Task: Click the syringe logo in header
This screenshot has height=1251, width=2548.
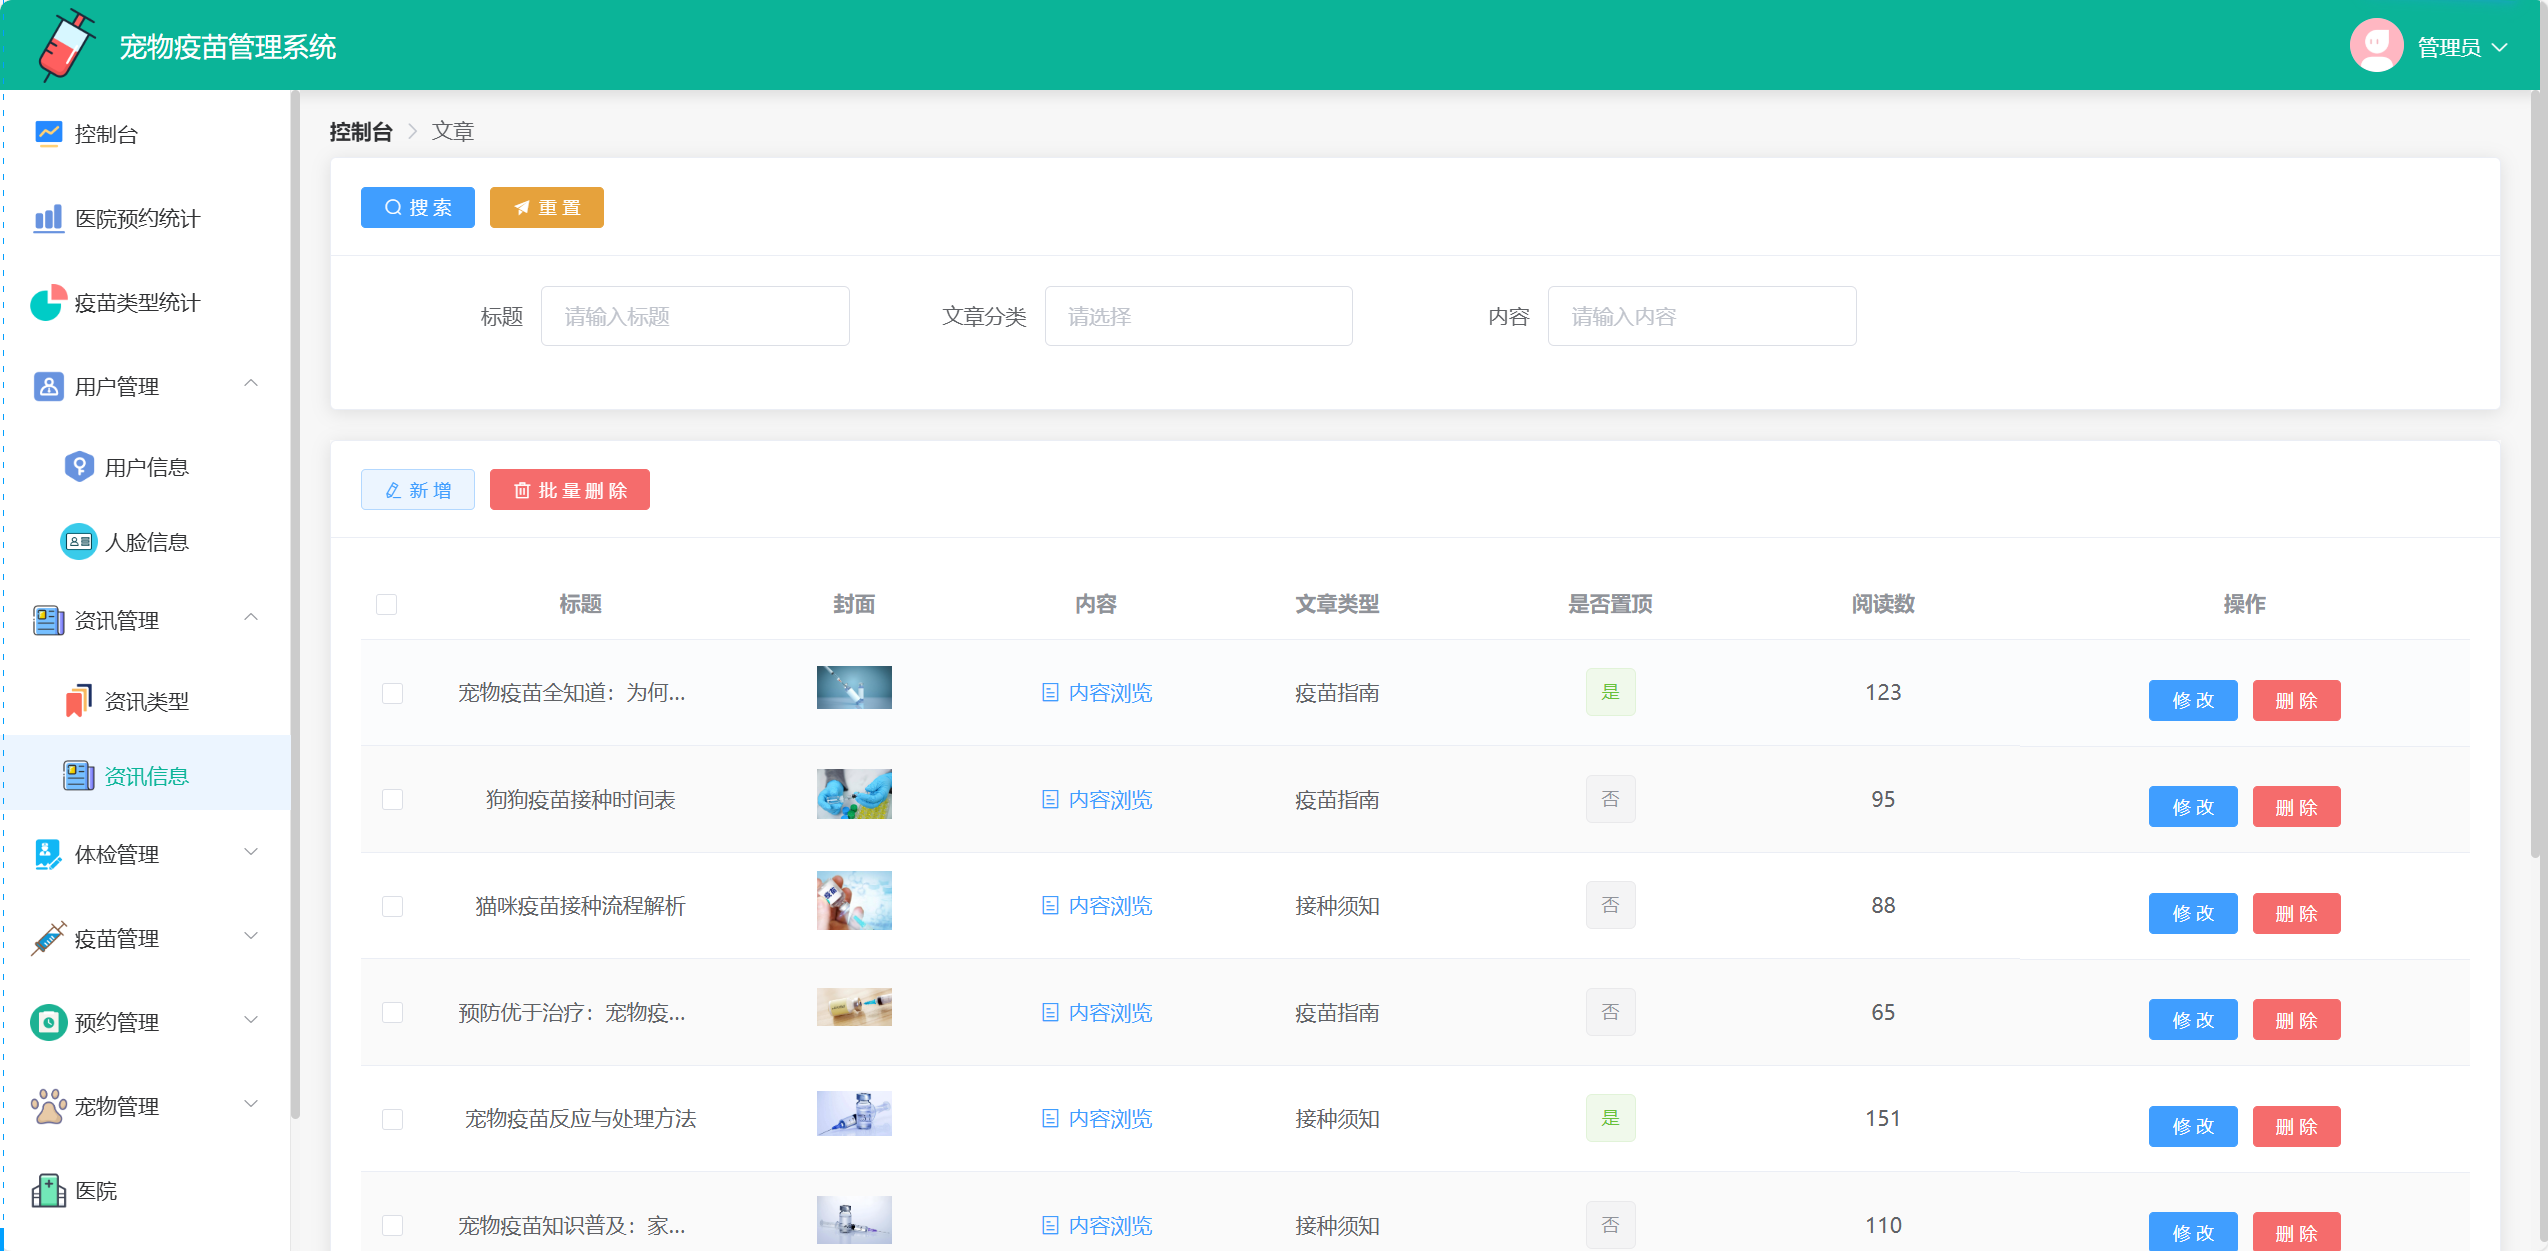Action: coord(66,45)
